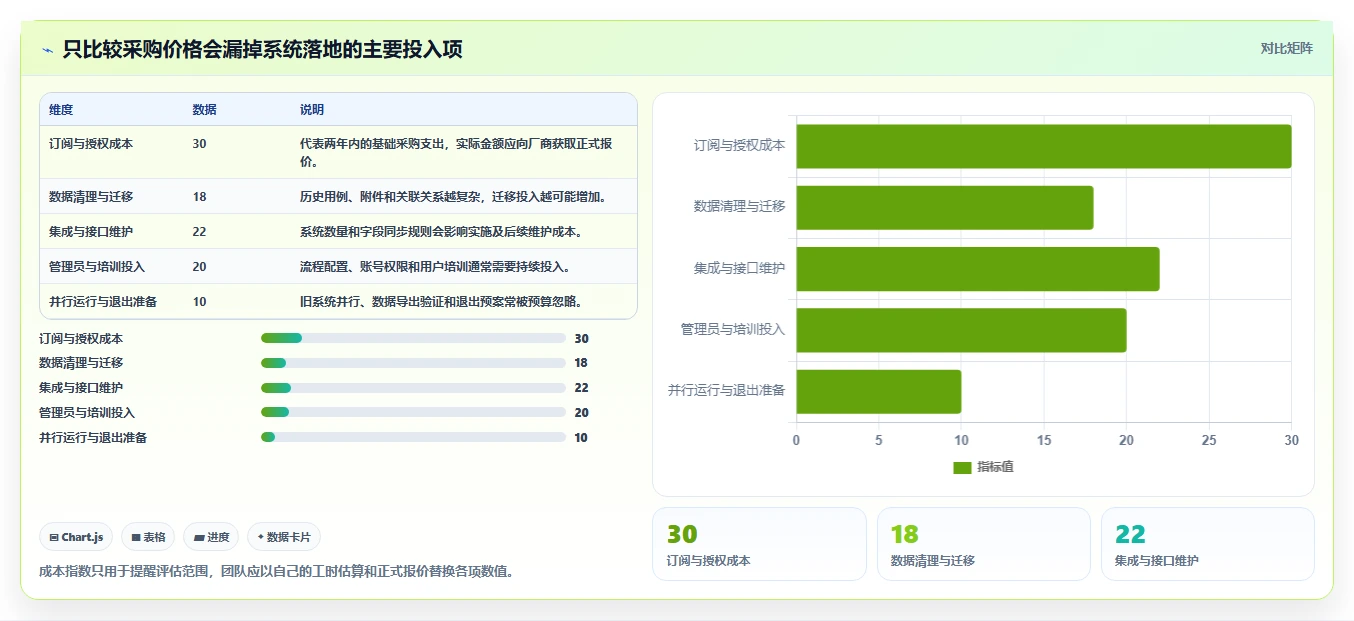Click the chart bar for 管理员与培训投入
The image size is (1354, 621).
tap(961, 330)
